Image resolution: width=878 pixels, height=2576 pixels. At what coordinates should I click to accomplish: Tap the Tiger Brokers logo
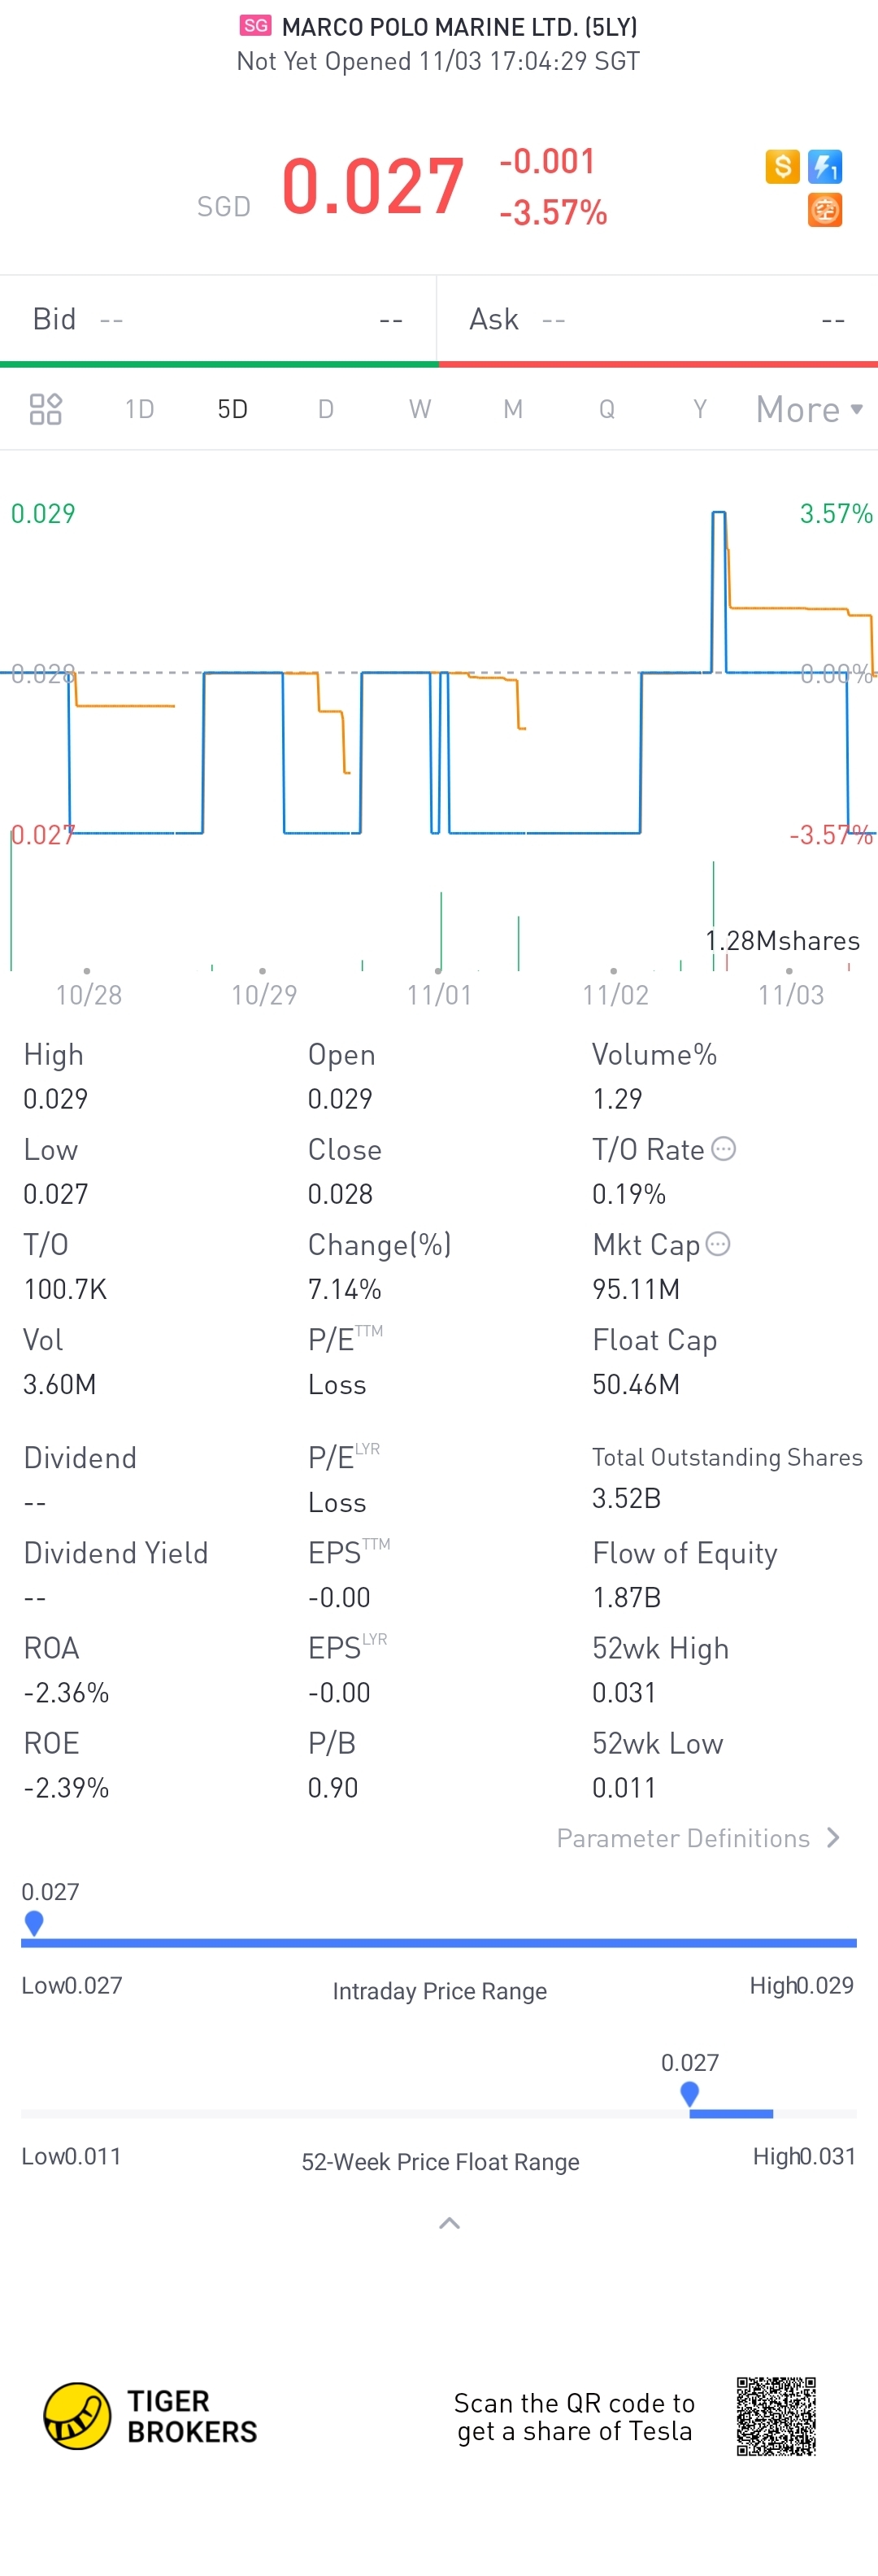pos(150,2416)
